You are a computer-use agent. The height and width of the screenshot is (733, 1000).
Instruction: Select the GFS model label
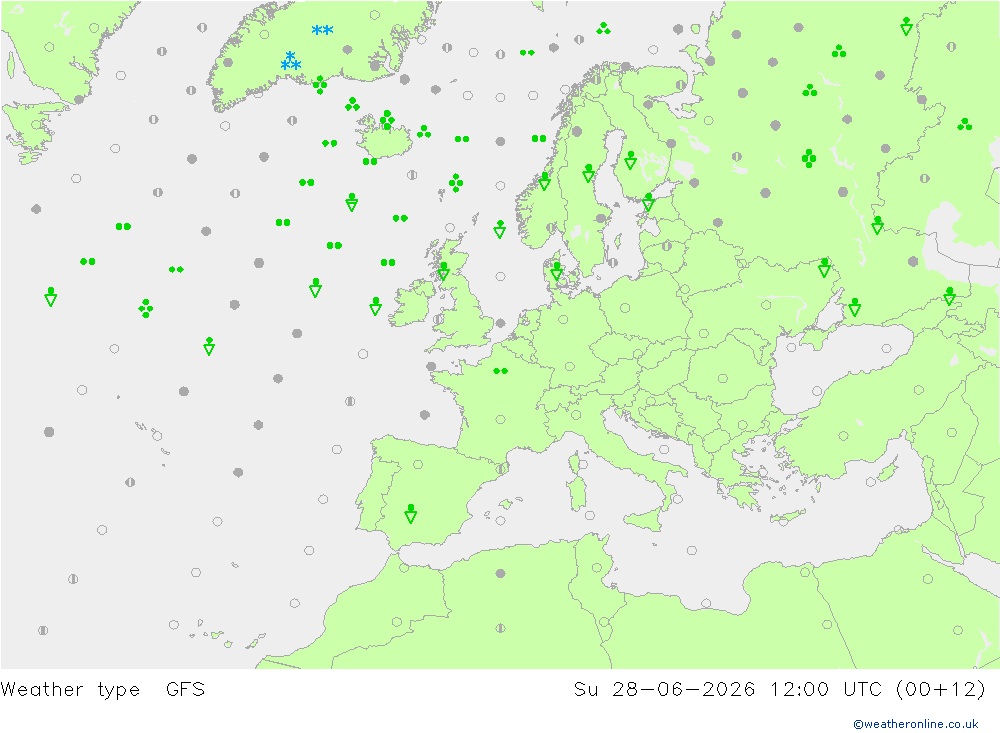pos(185,689)
